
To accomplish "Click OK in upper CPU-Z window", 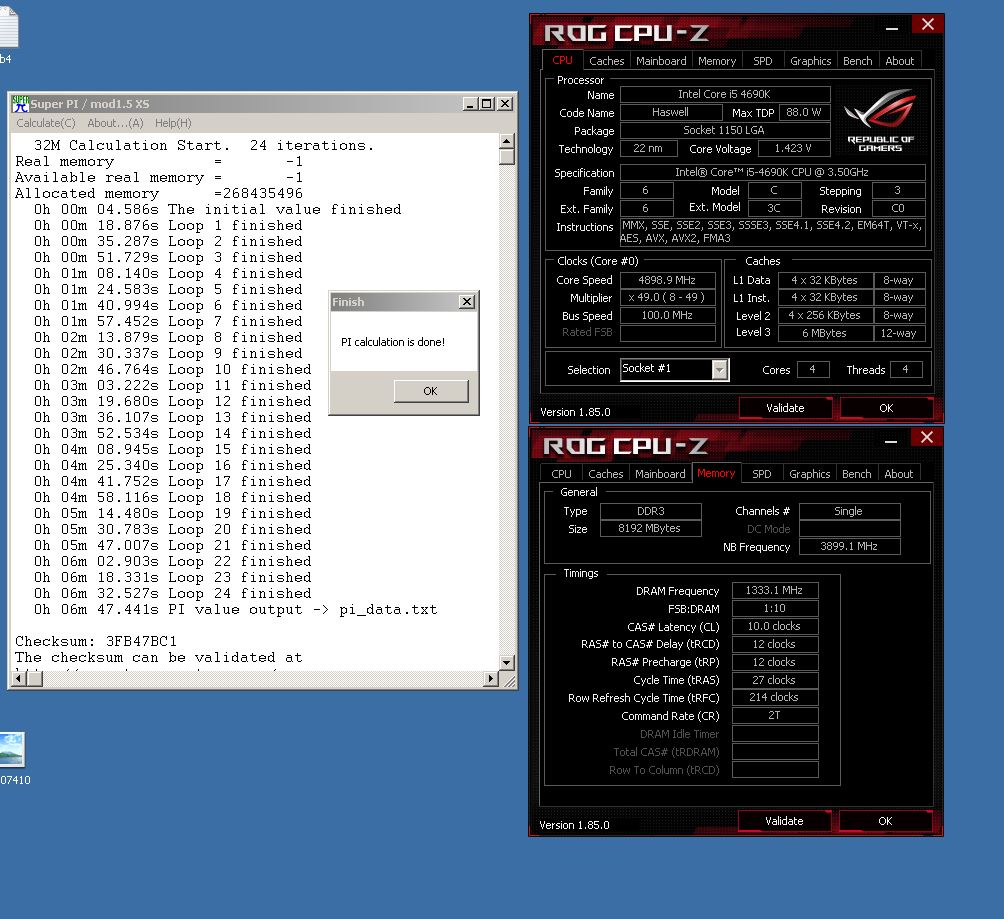I will 886,408.
